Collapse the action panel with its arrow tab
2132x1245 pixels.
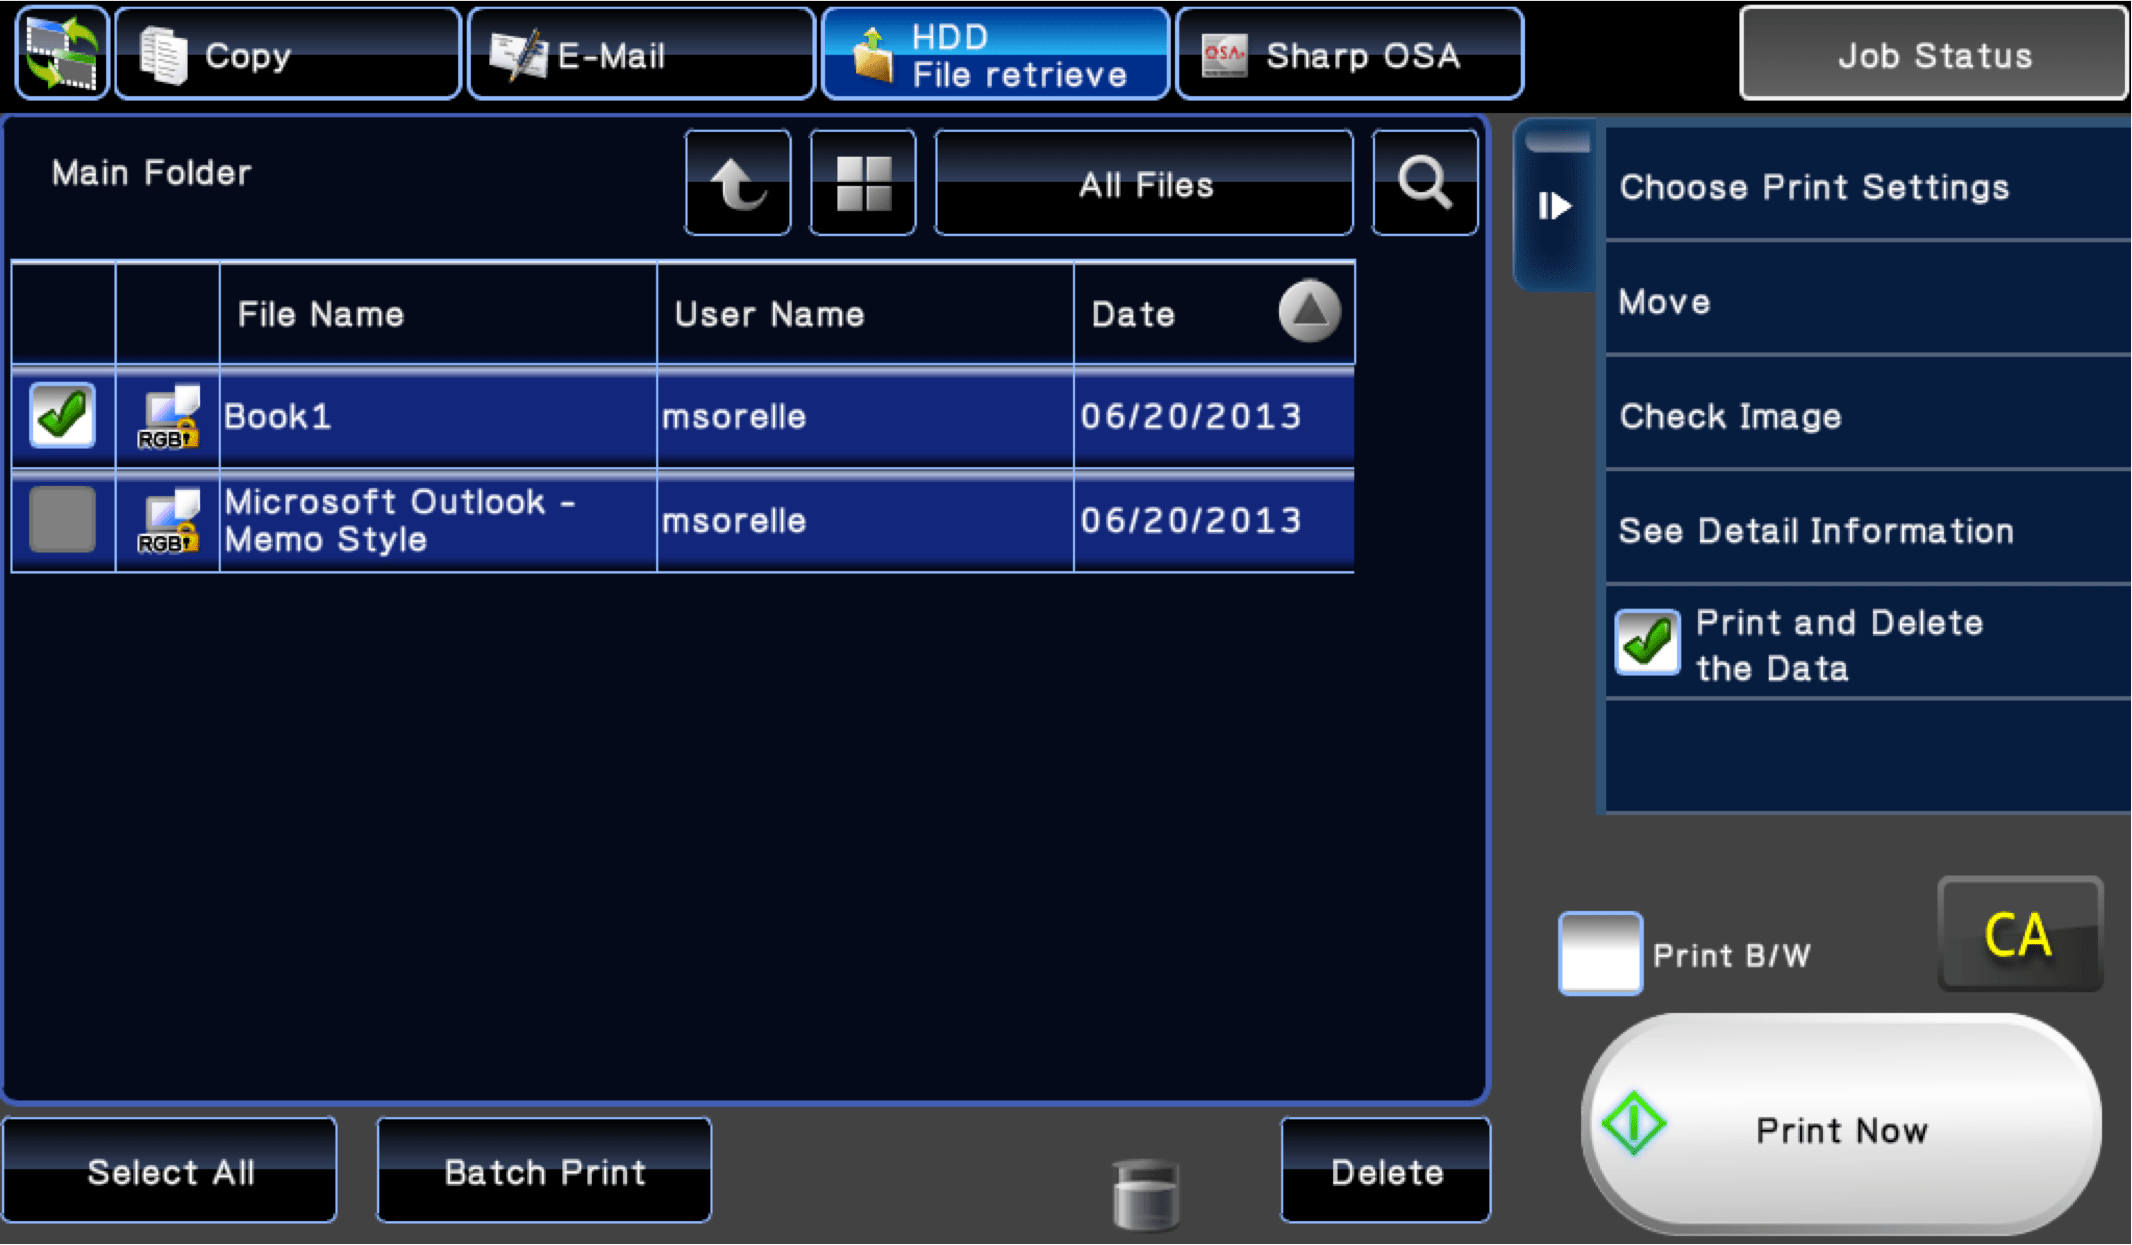point(1555,205)
